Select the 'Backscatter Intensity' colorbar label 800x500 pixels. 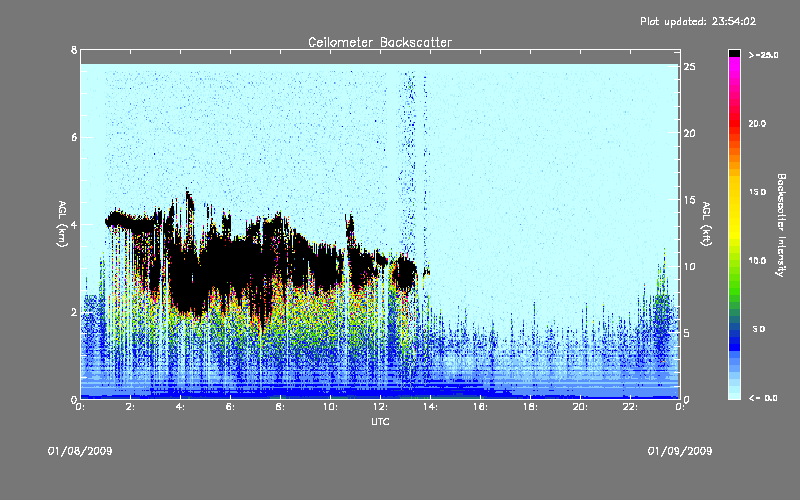(781, 225)
